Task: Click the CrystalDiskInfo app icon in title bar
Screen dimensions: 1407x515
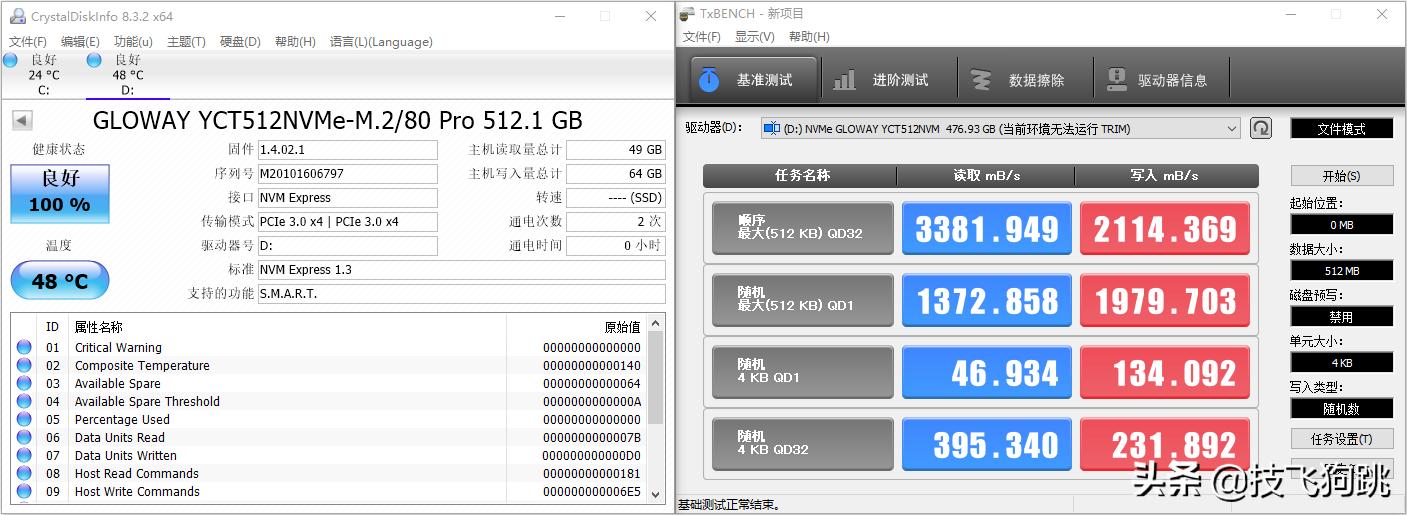Action: [18, 16]
